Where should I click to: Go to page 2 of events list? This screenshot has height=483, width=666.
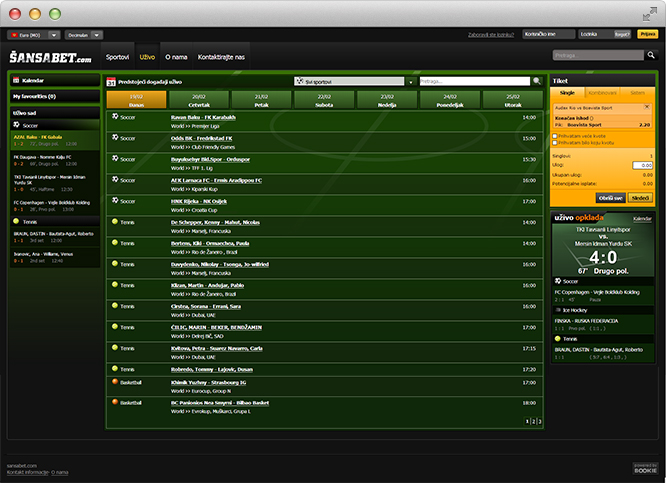[x=534, y=421]
